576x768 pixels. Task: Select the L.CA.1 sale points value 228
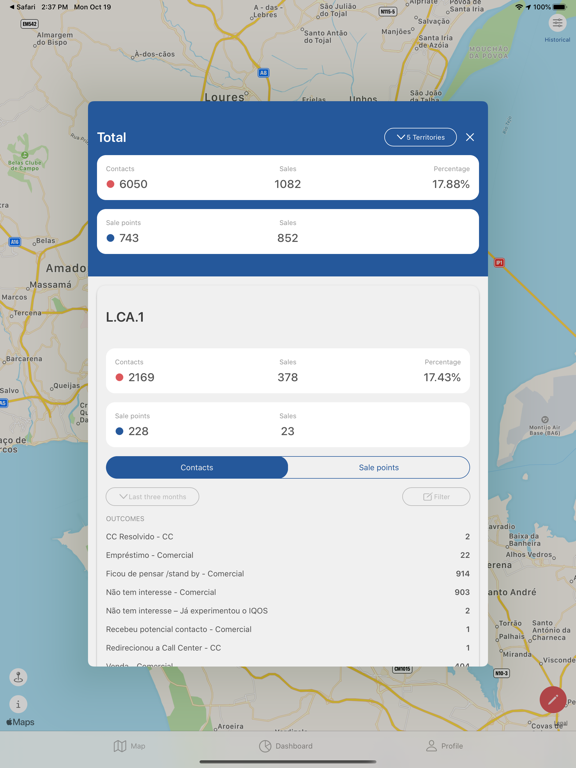[x=138, y=431]
